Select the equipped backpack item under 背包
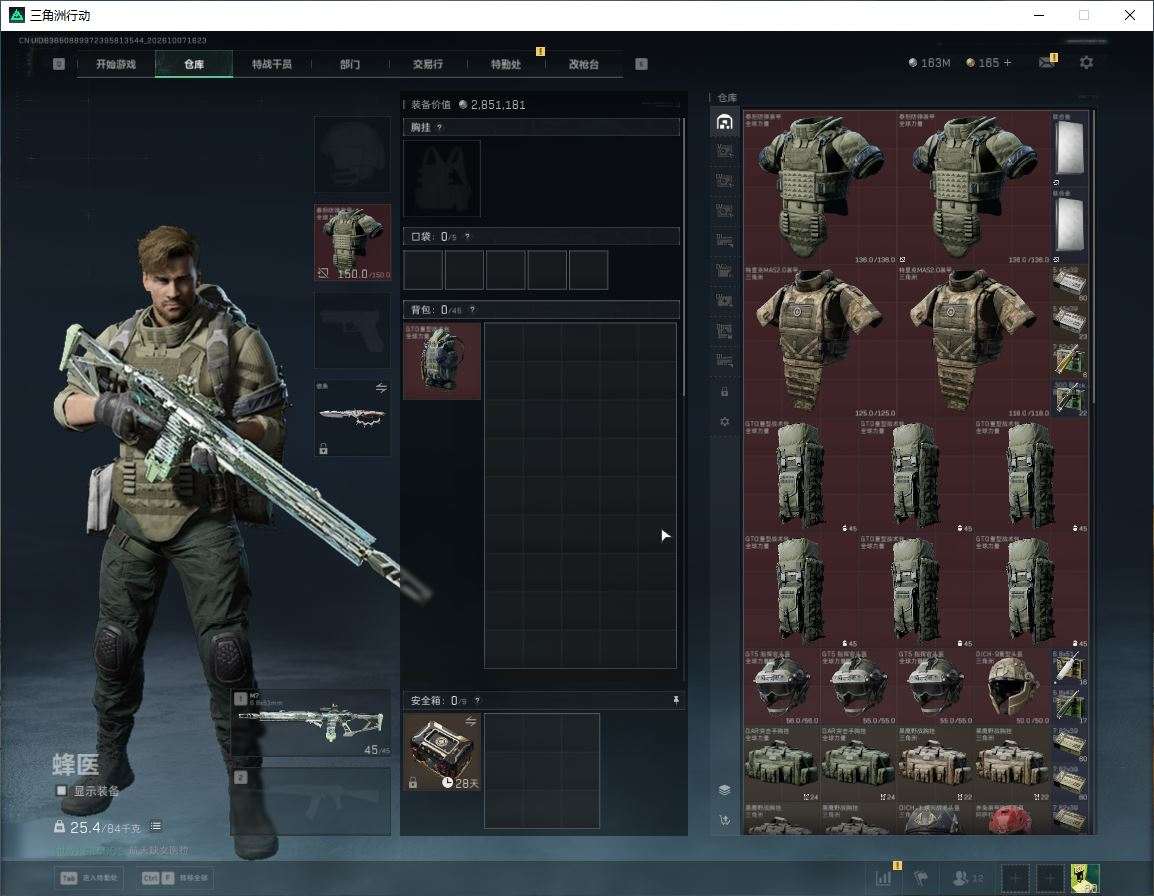The image size is (1154, 896). pyautogui.click(x=442, y=361)
